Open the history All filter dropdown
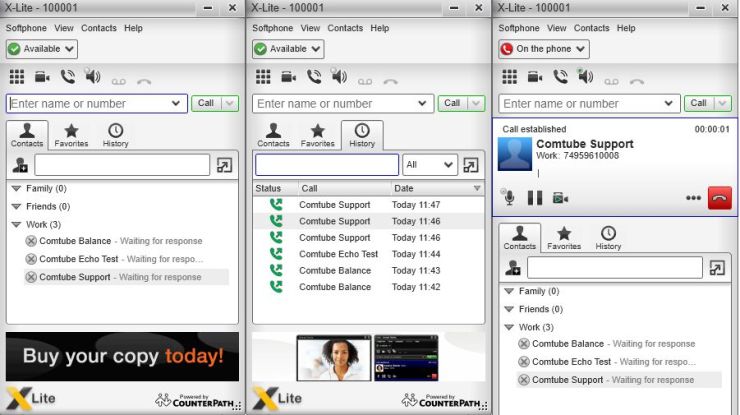Viewport: 740px width, 415px height. [x=429, y=165]
